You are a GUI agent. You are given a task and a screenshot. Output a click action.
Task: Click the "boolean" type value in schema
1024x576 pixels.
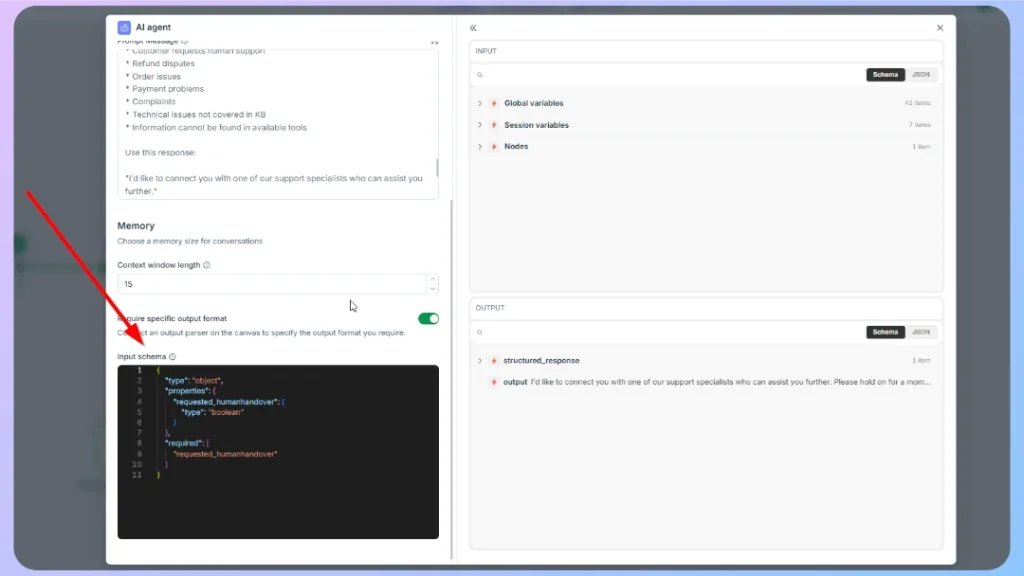point(226,412)
